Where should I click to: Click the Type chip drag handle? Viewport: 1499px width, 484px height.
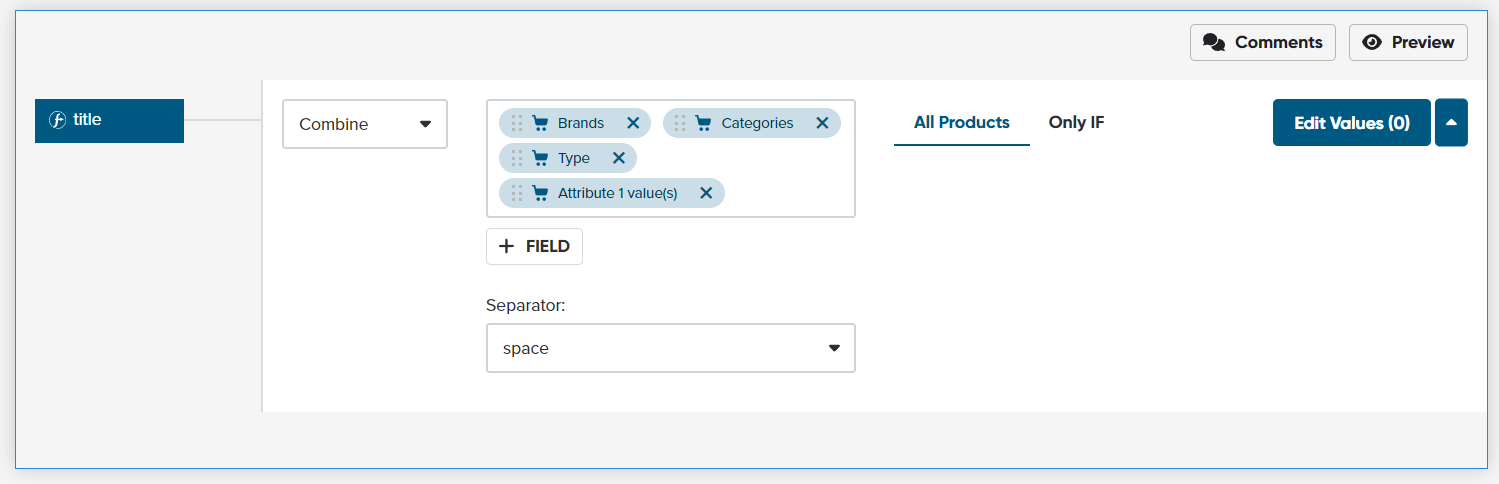pos(517,158)
